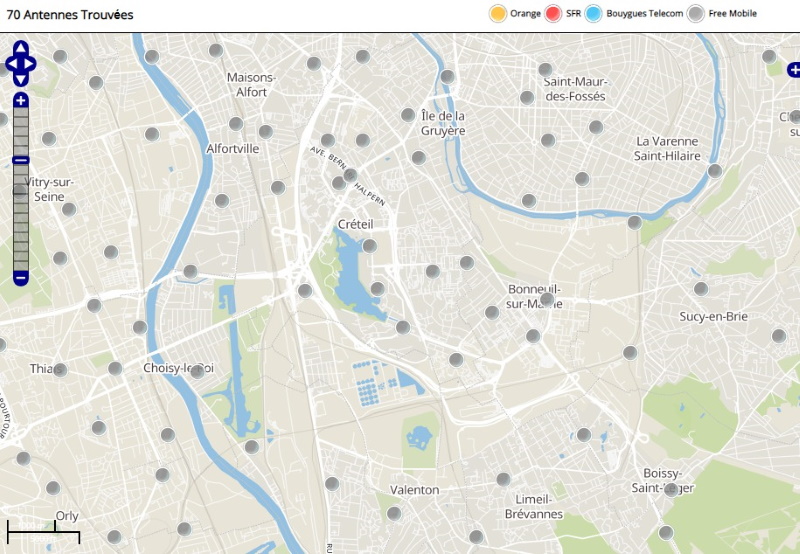The width and height of the screenshot is (800, 554).
Task: Click the orange circle in the legend
Action: [497, 14]
